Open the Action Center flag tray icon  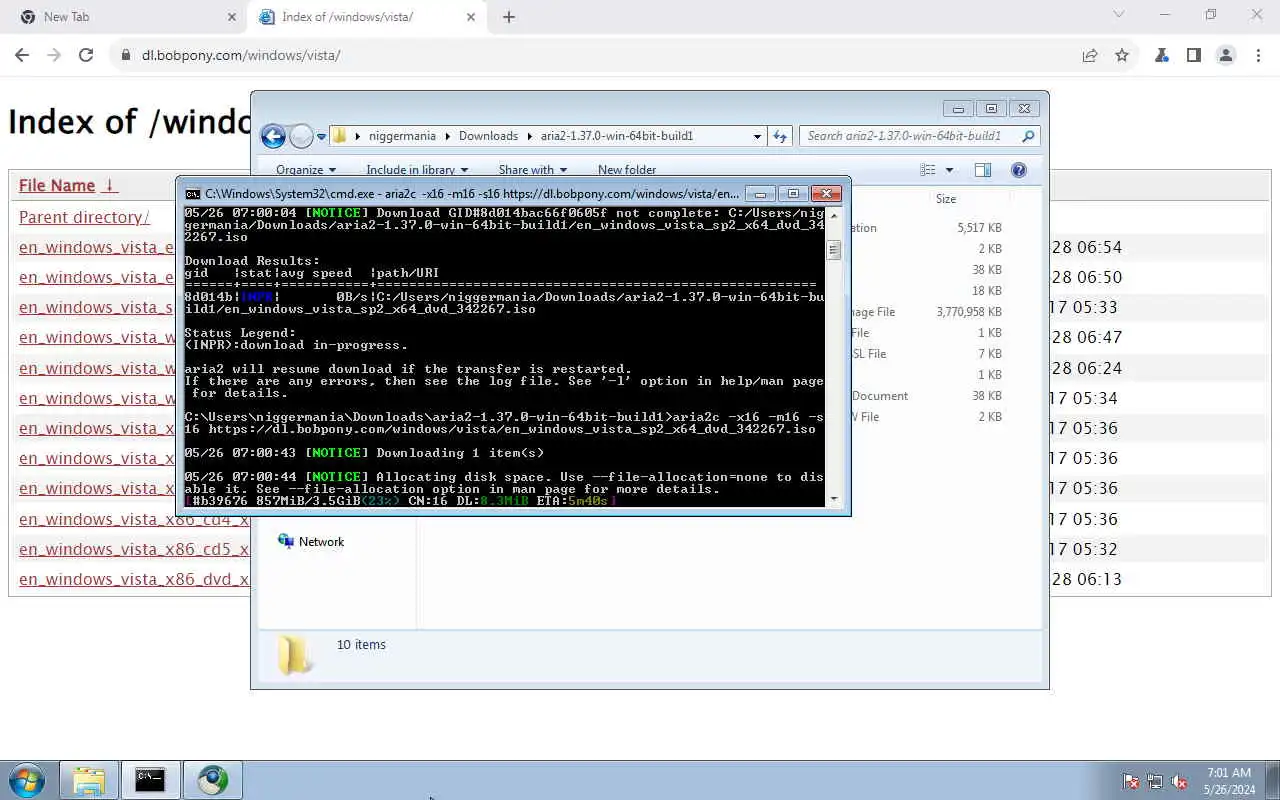(x=1131, y=781)
